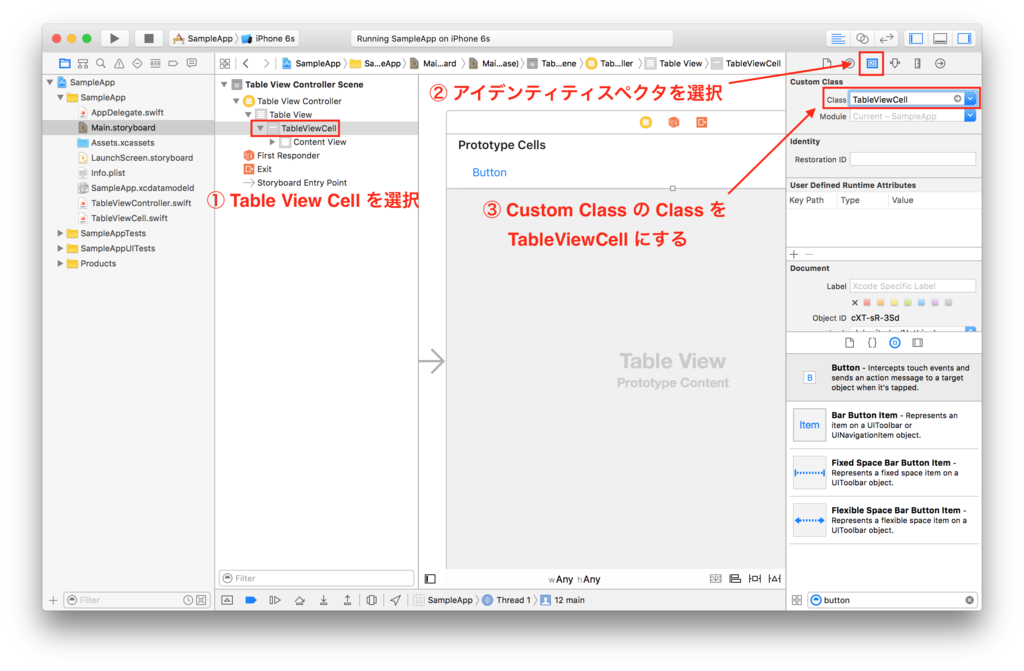Click the Xcode Specific Label field
Viewport: 1024px width, 671px height.
pos(913,286)
